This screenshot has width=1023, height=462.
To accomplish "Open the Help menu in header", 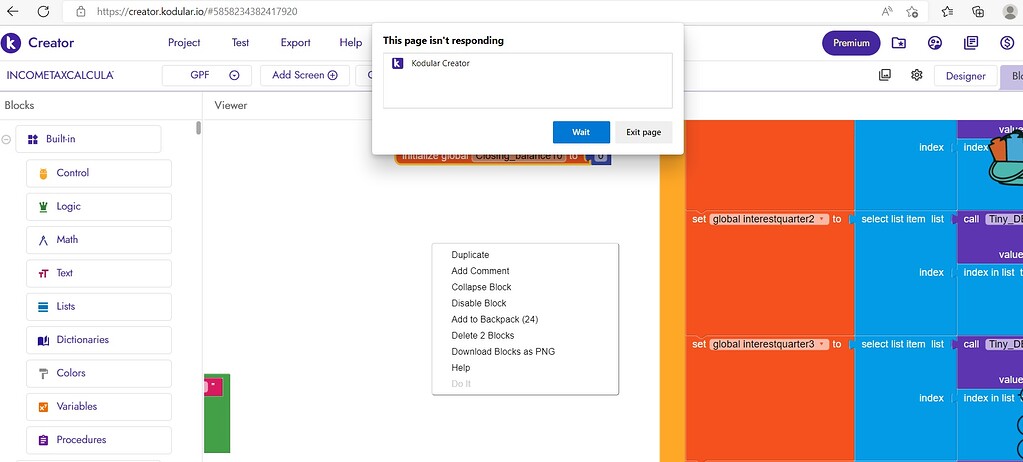I will pos(350,42).
